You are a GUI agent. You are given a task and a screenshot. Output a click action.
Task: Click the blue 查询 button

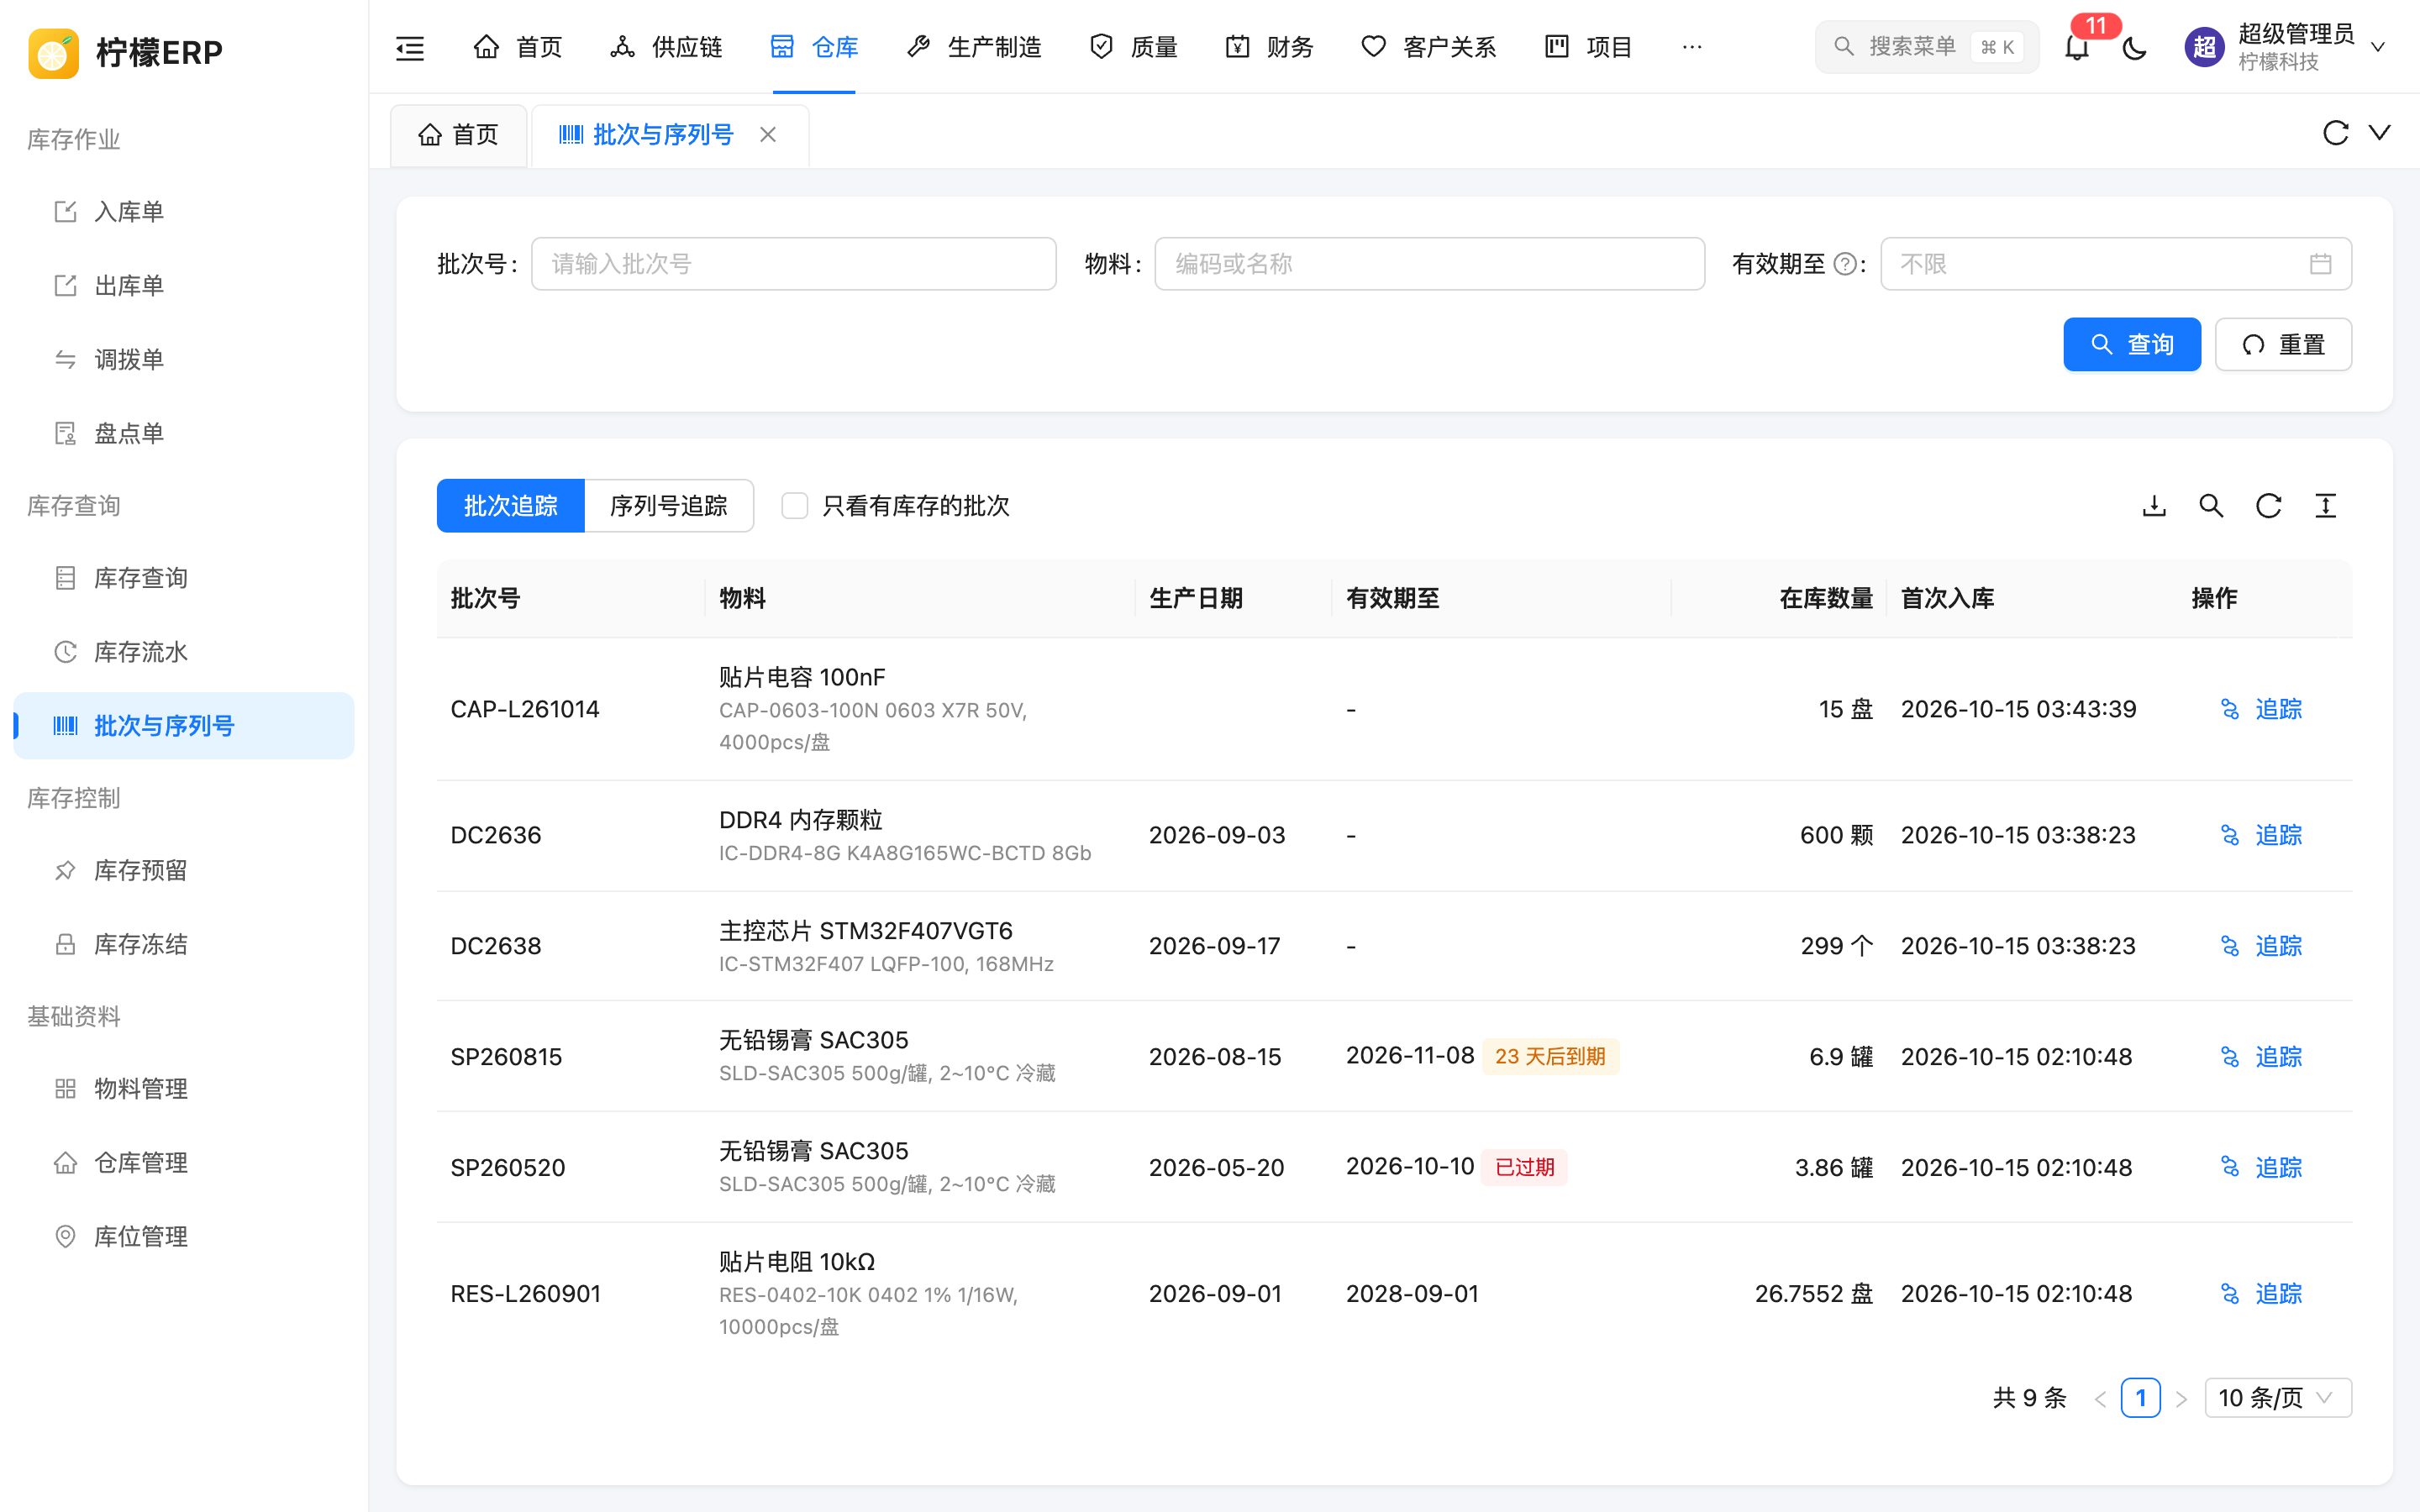click(x=2131, y=344)
